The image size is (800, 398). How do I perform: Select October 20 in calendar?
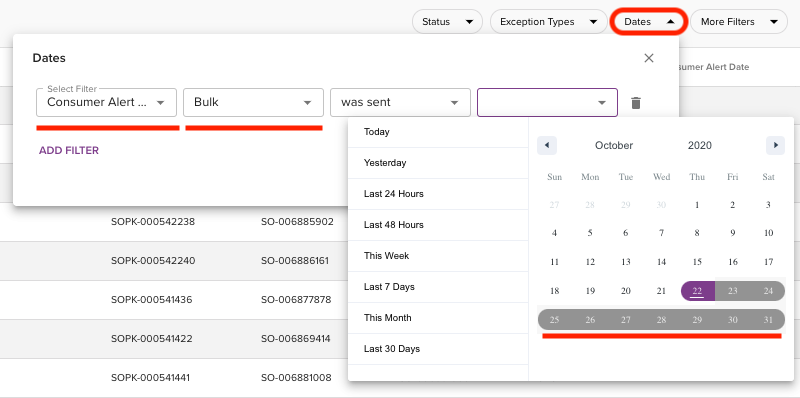626,291
